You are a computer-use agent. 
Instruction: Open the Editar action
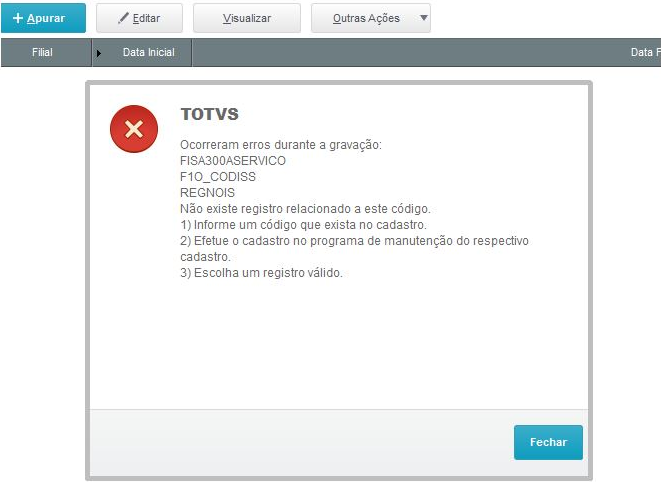tap(140, 18)
